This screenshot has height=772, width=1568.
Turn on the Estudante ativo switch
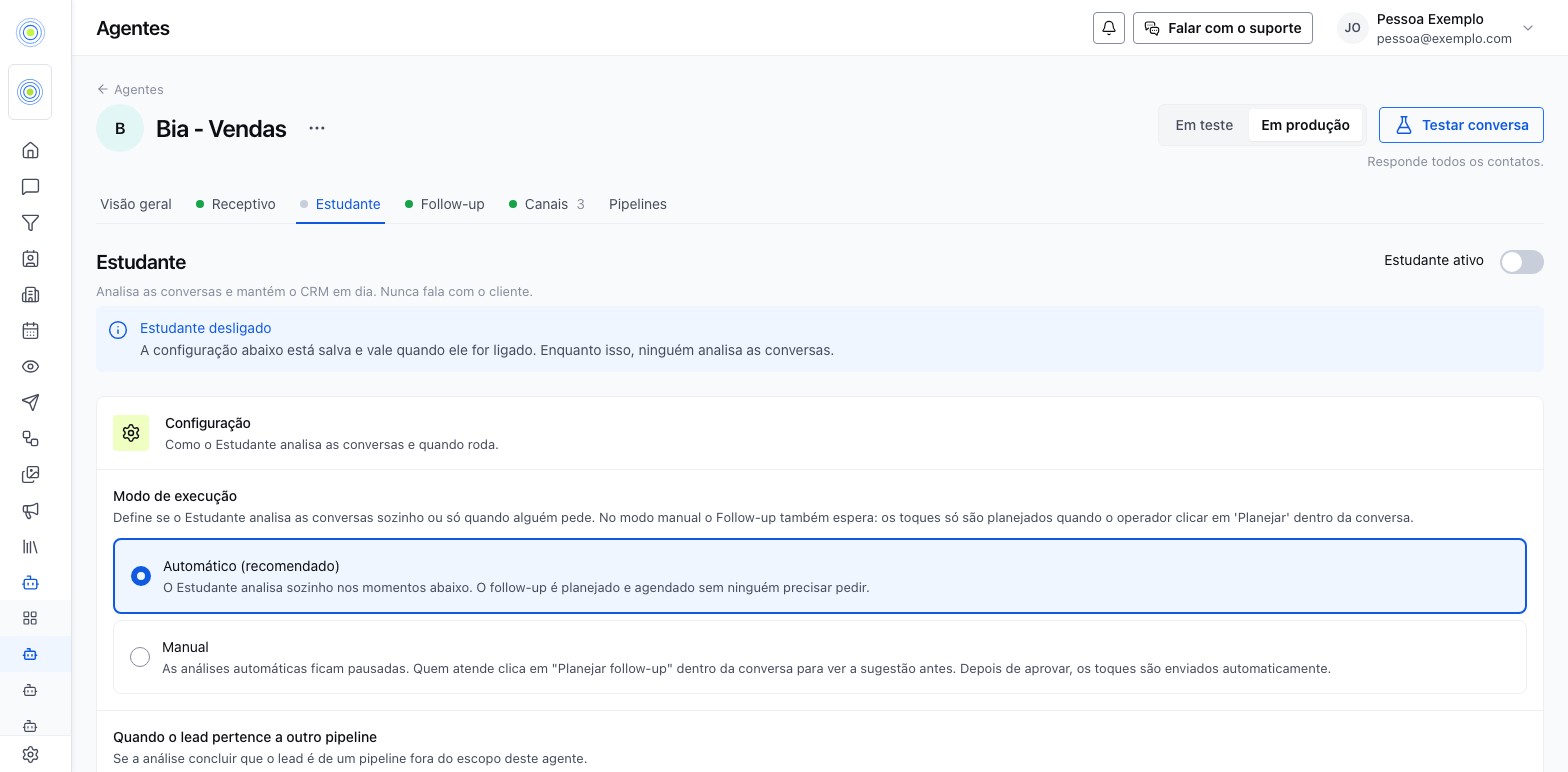1521,262
